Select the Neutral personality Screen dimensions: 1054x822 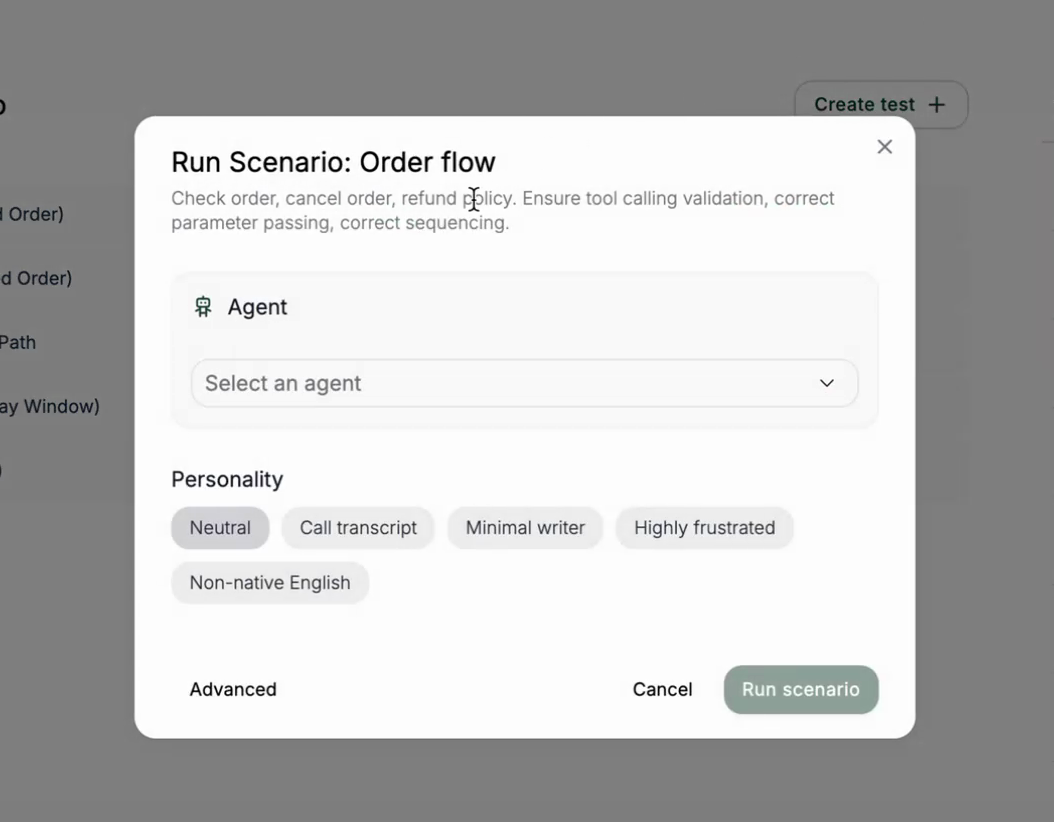219,527
